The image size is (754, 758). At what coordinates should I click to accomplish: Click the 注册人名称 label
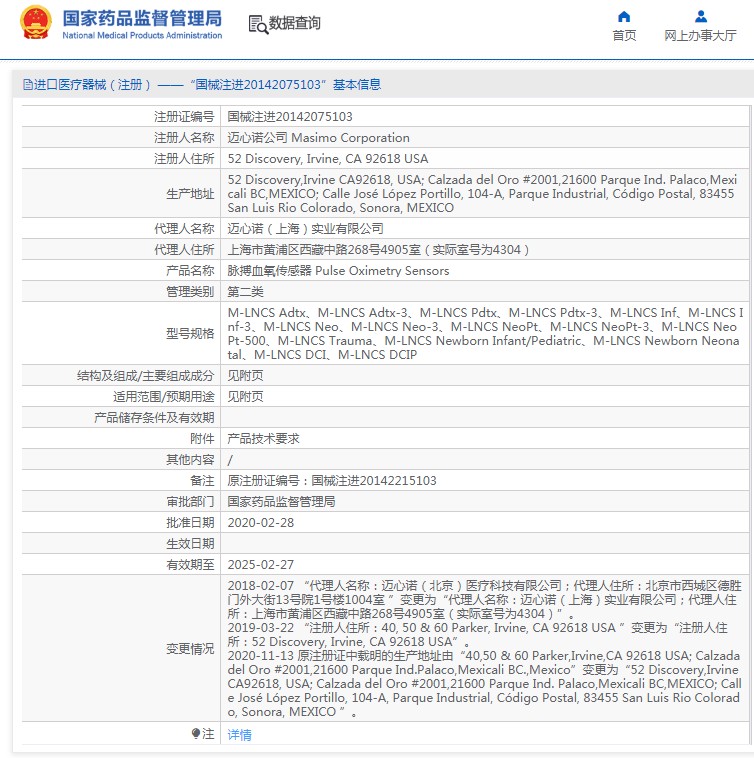pyautogui.click(x=184, y=138)
